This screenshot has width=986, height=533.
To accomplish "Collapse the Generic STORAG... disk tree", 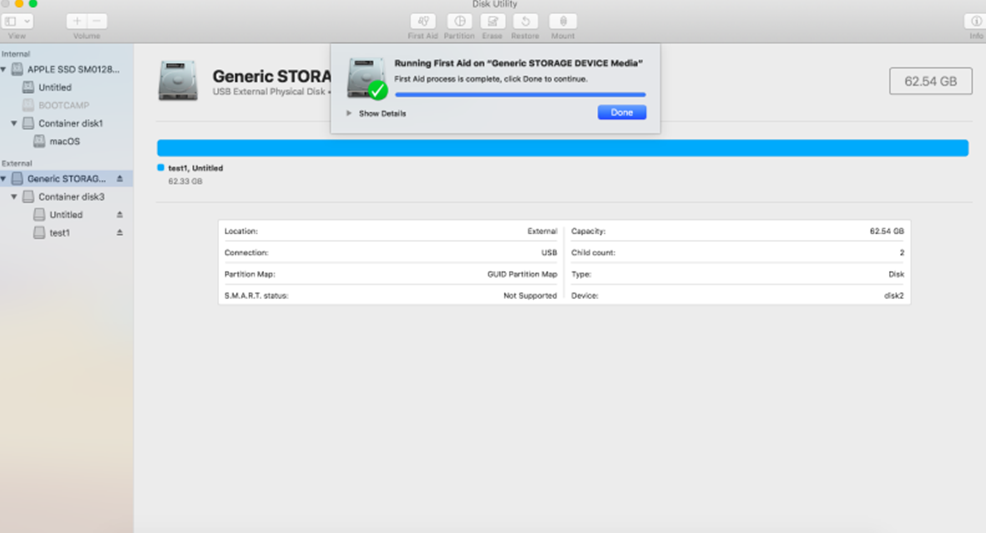I will (4, 179).
